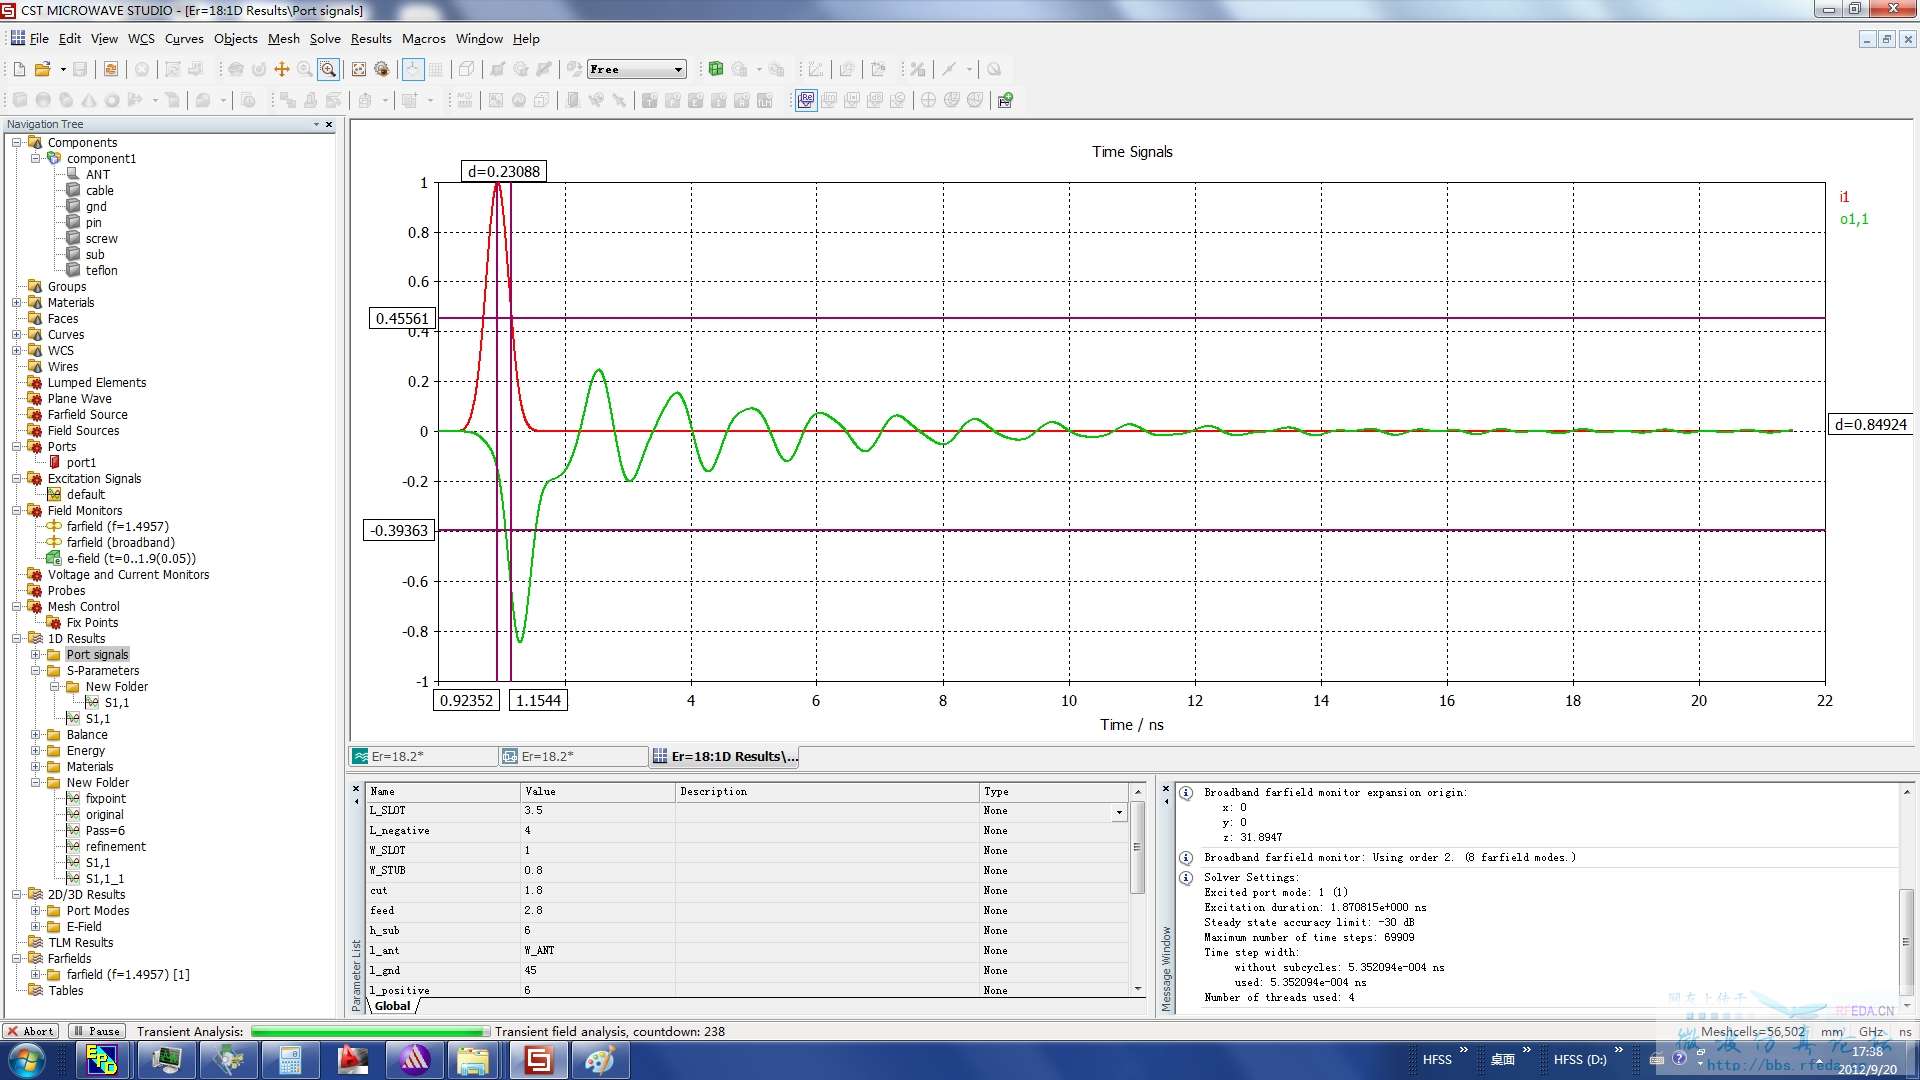Open the Window menu

[x=479, y=39]
